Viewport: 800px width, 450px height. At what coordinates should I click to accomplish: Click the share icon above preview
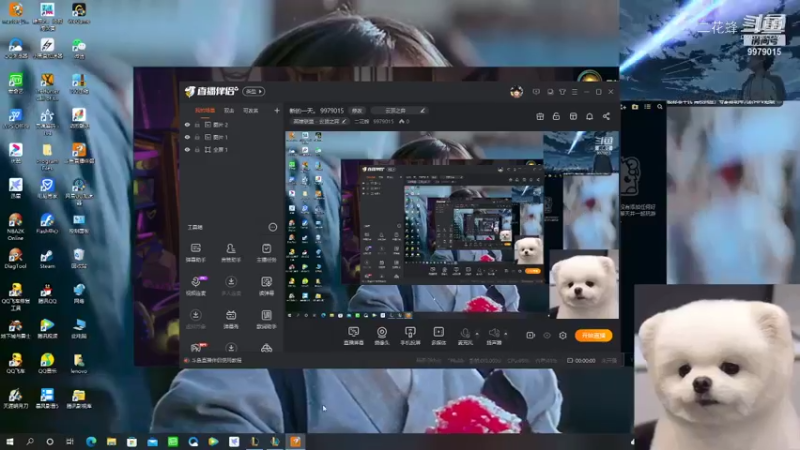[x=606, y=116]
